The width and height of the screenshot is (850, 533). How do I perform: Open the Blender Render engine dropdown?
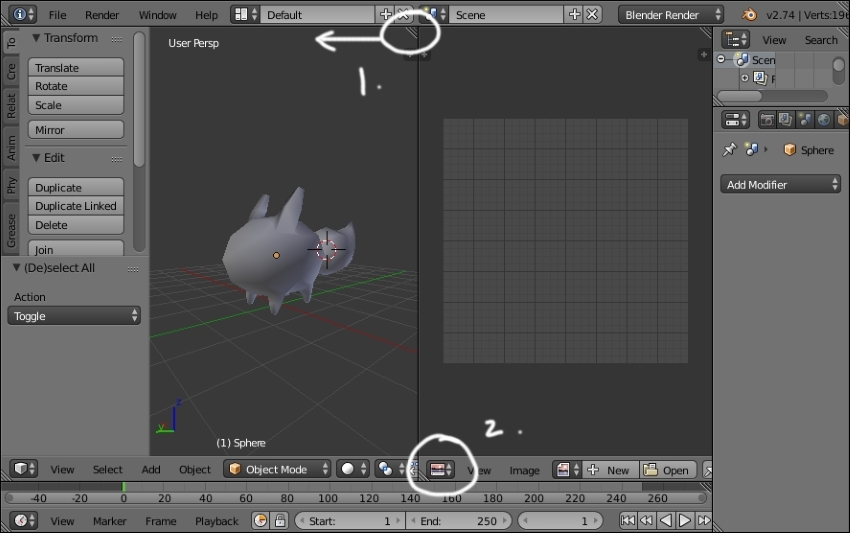coord(671,15)
